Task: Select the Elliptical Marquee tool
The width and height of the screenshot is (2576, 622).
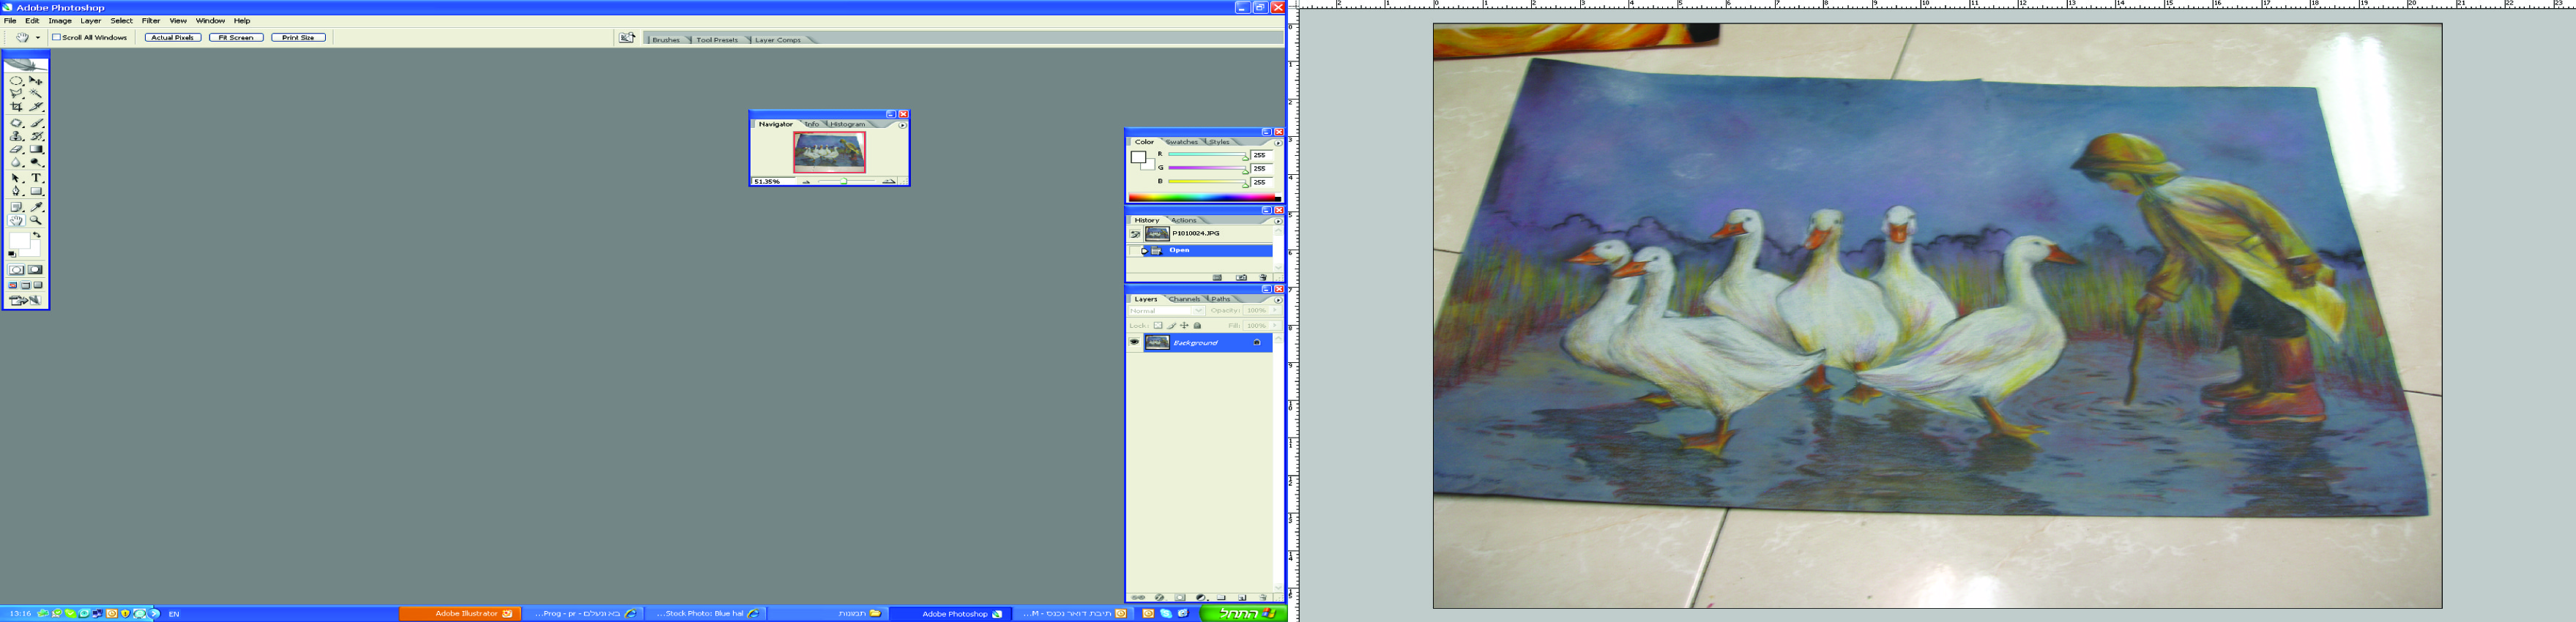Action: [x=16, y=80]
